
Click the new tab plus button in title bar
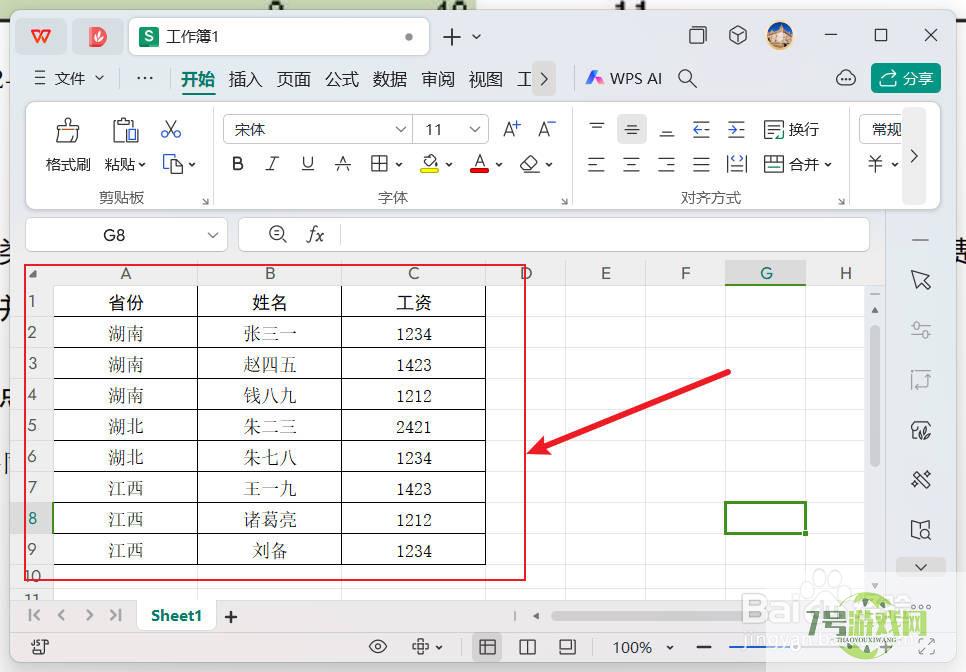pos(452,37)
